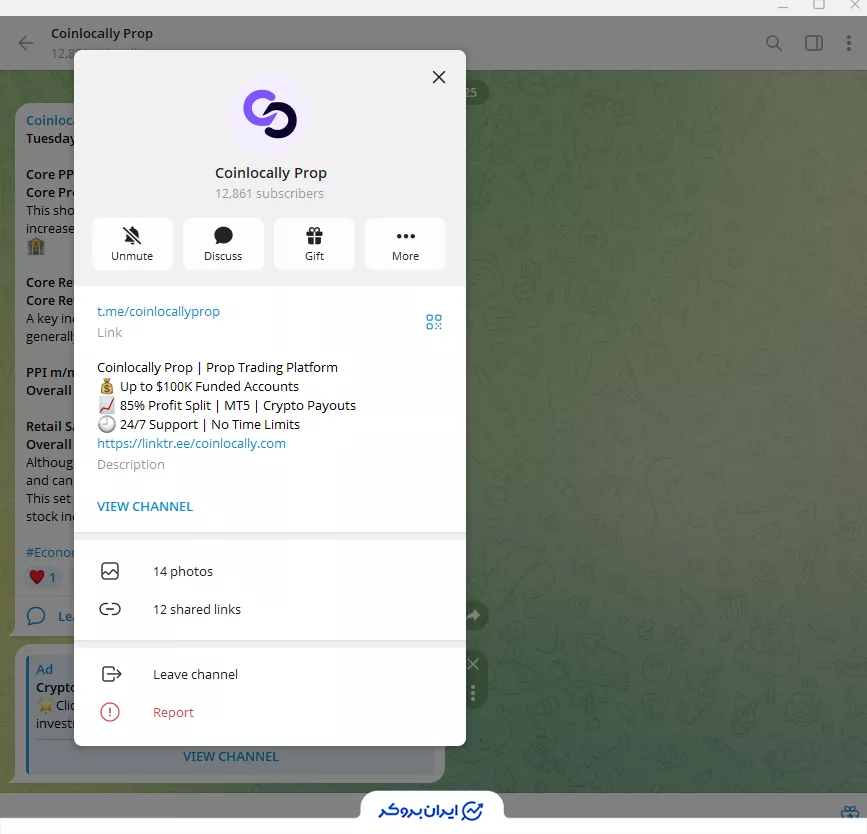Click VIEW CHANNEL under the ad
This screenshot has height=834, width=867.
231,757
